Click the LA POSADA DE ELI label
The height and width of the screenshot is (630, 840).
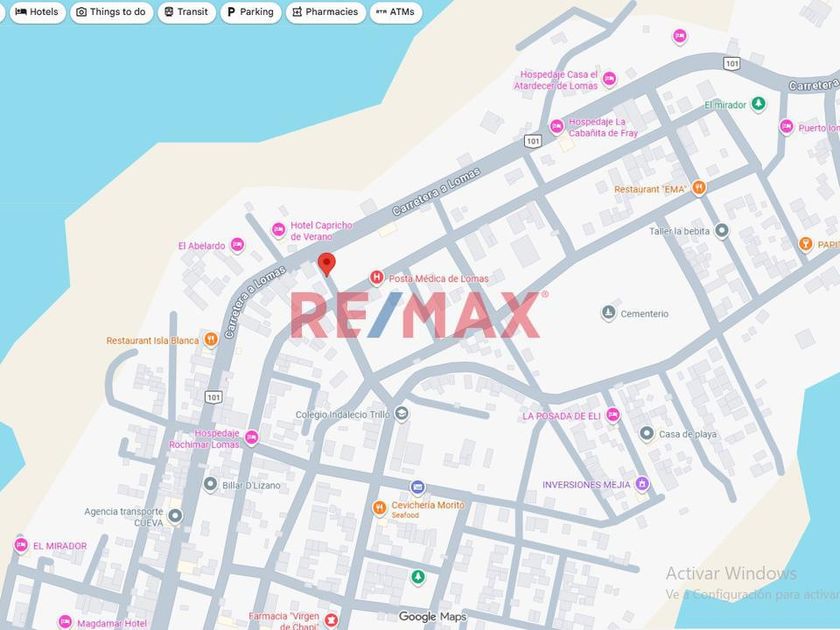tap(561, 416)
